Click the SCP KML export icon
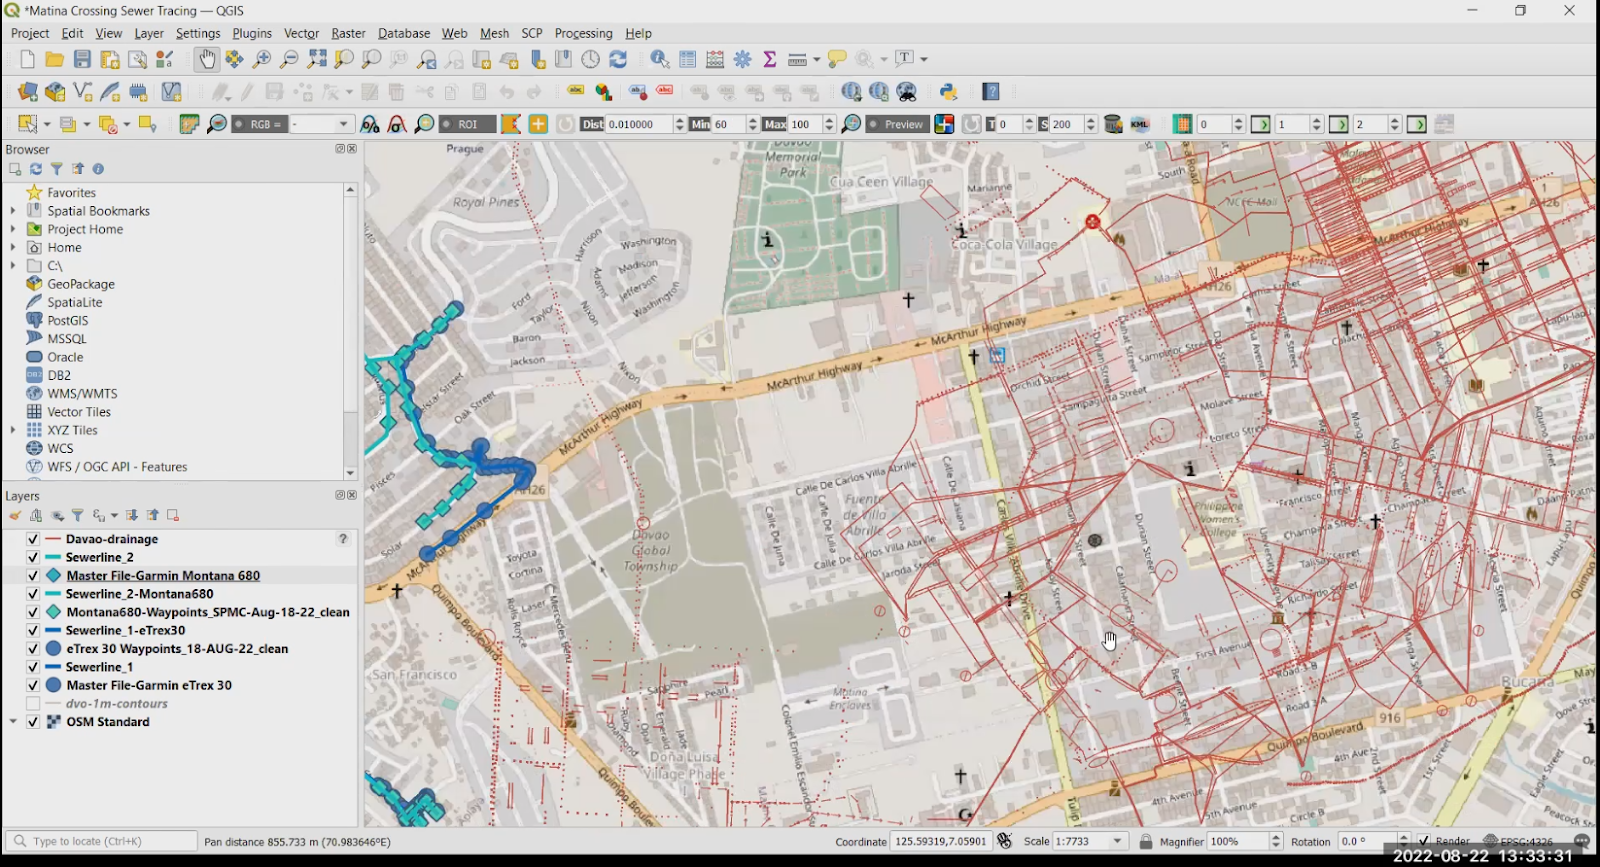The width and height of the screenshot is (1600, 867). coord(1140,124)
